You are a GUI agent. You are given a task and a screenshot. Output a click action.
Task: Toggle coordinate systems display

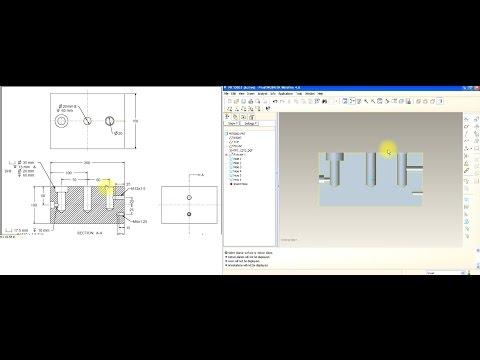[250, 108]
